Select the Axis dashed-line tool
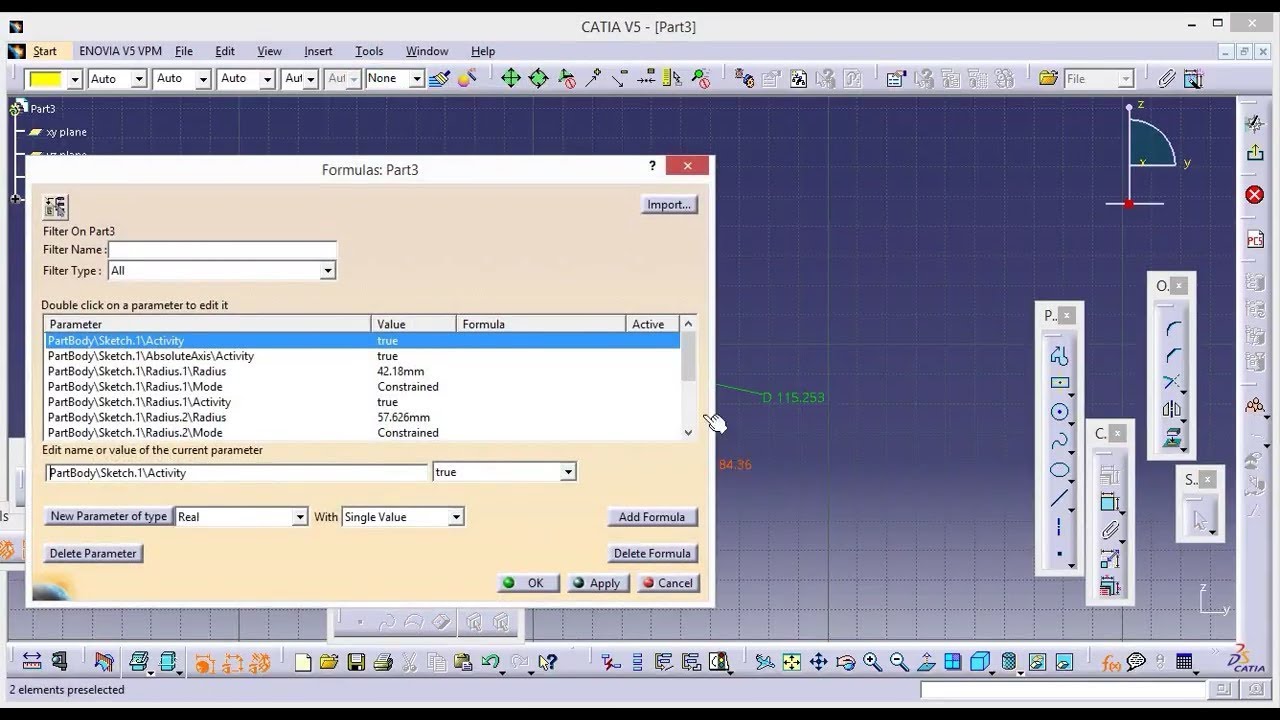 (x=1059, y=527)
